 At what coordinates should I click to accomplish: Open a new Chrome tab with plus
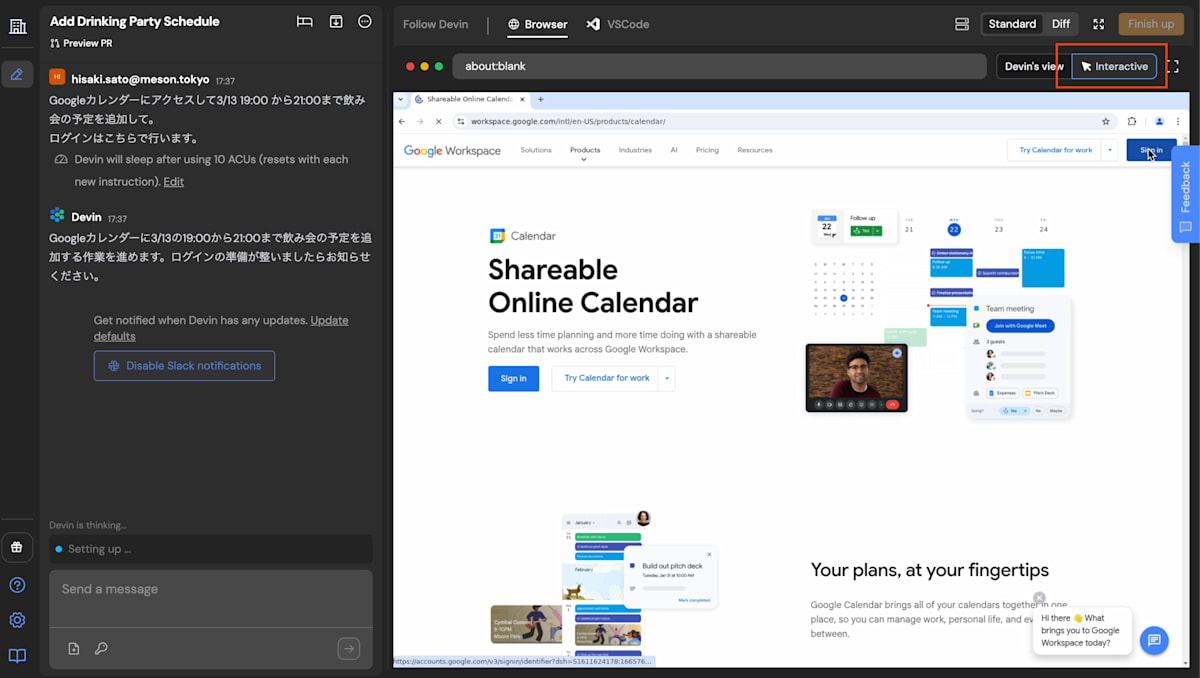[x=541, y=99]
